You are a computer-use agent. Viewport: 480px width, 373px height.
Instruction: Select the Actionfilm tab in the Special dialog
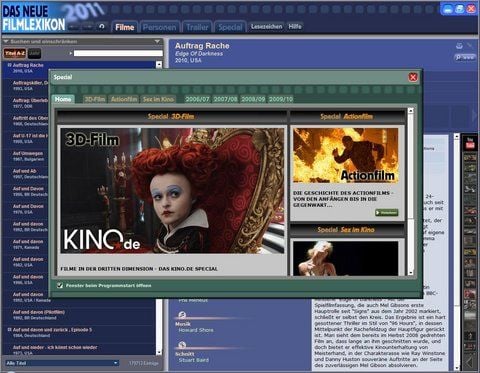(x=124, y=99)
